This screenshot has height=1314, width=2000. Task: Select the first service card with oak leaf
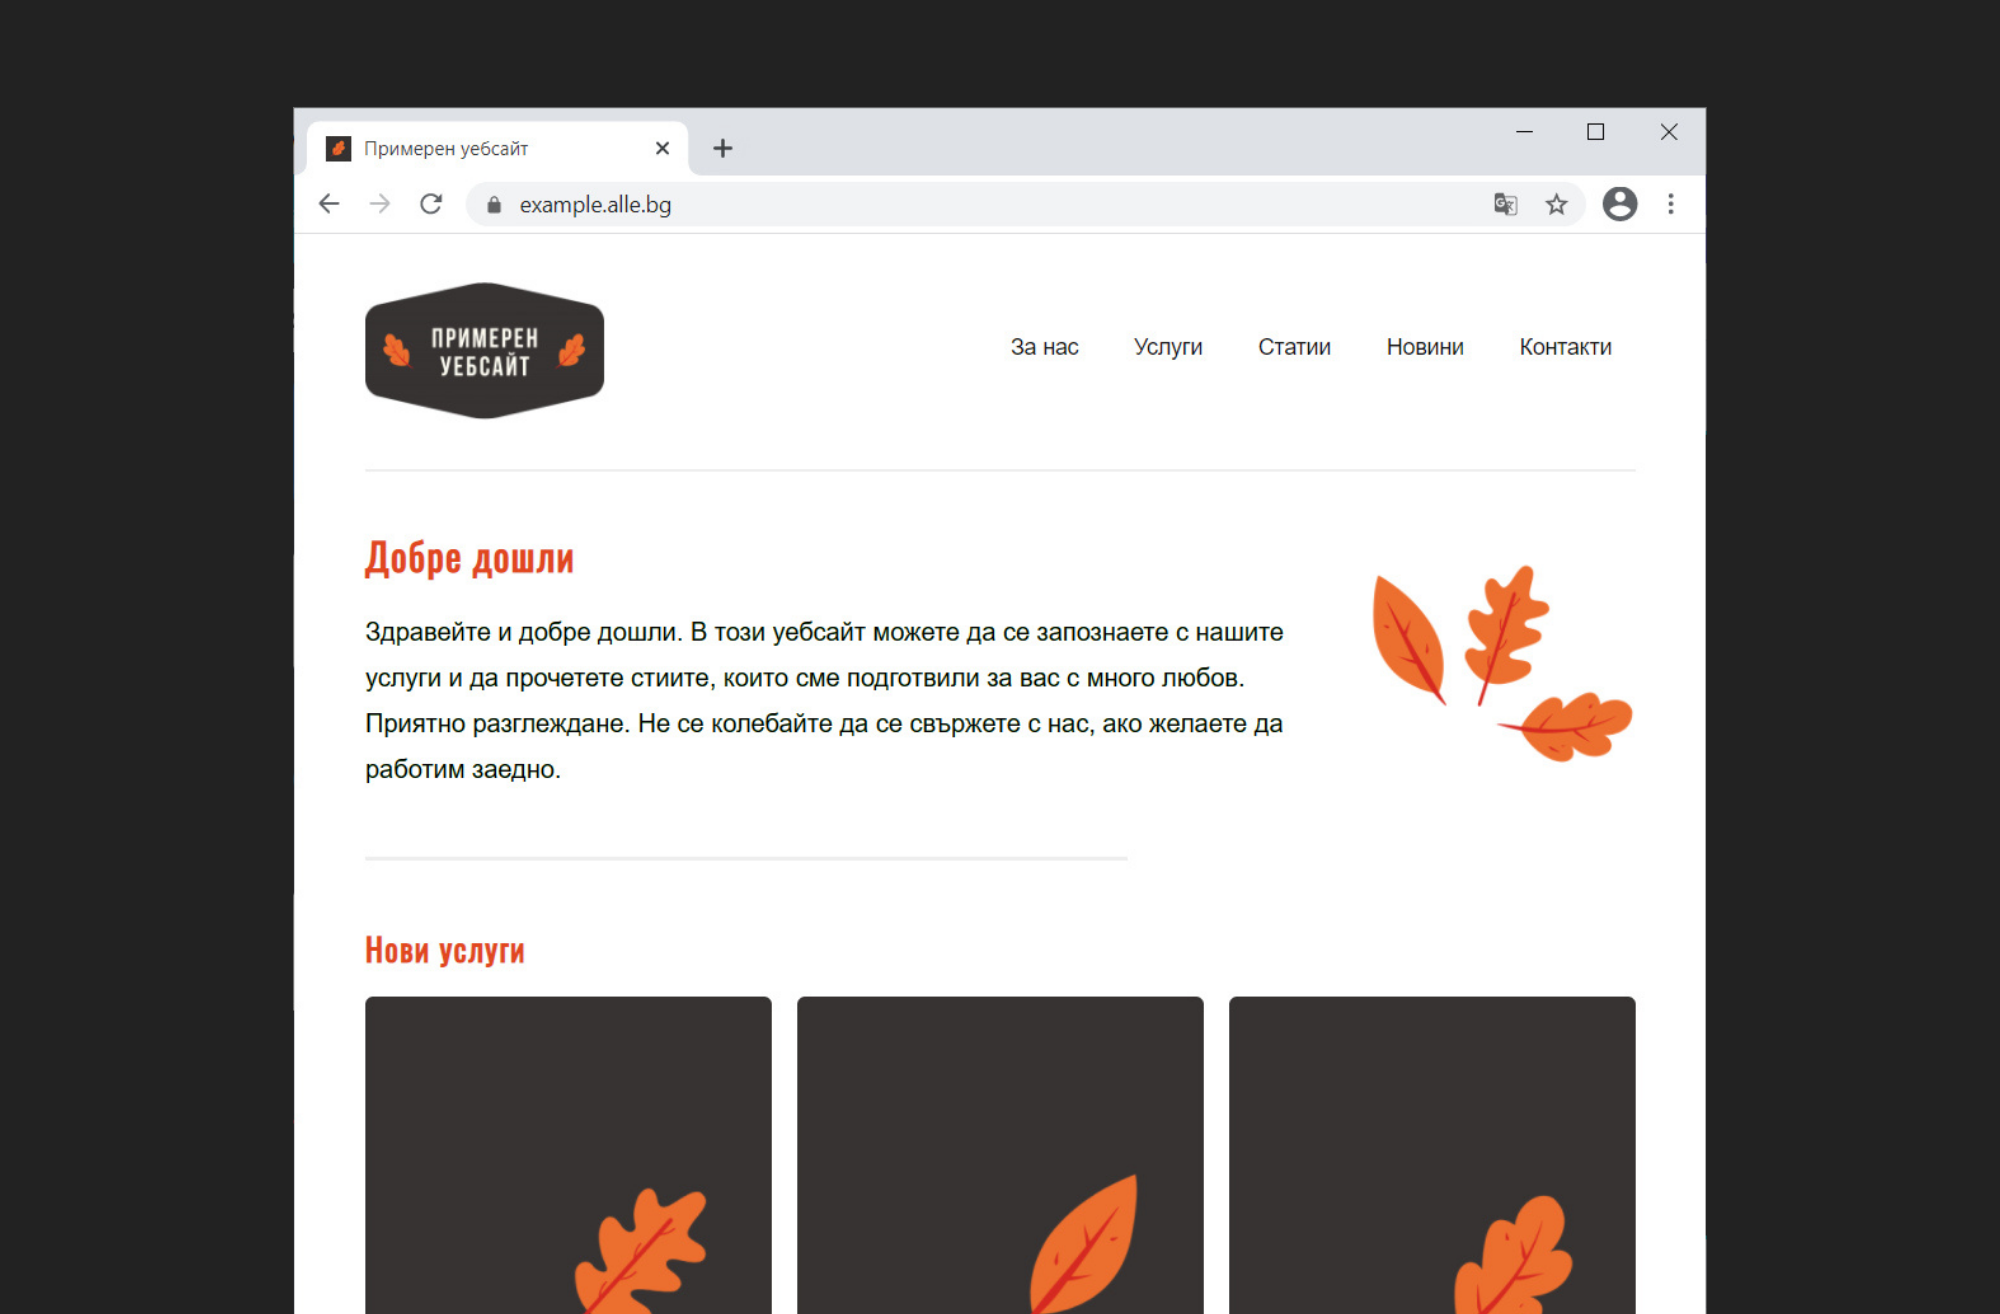568,1155
